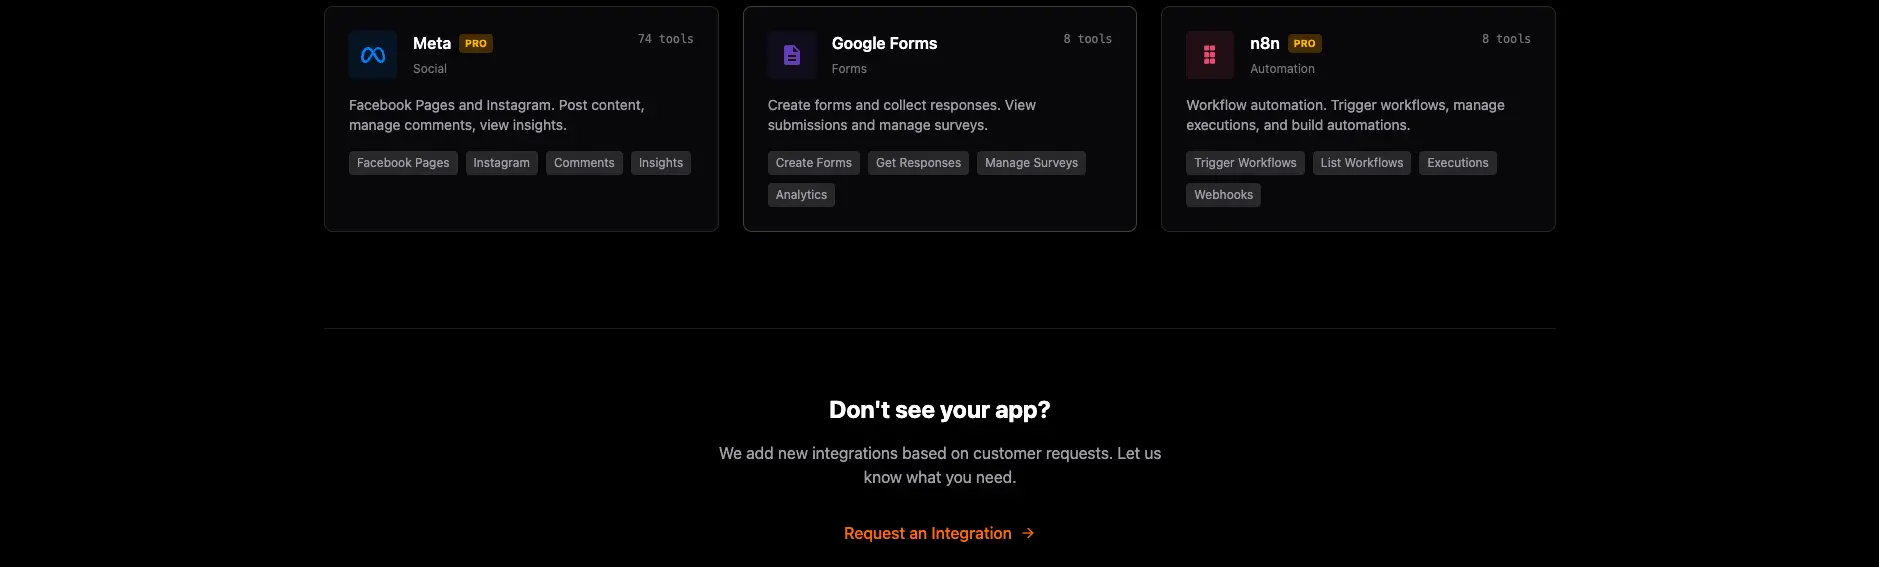This screenshot has width=1879, height=567.
Task: Click the 'Social' category label
Action: coord(430,69)
